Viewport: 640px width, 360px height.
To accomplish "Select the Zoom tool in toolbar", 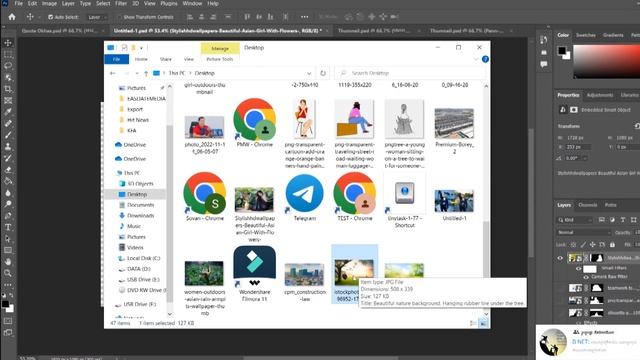I will coord(8,273).
